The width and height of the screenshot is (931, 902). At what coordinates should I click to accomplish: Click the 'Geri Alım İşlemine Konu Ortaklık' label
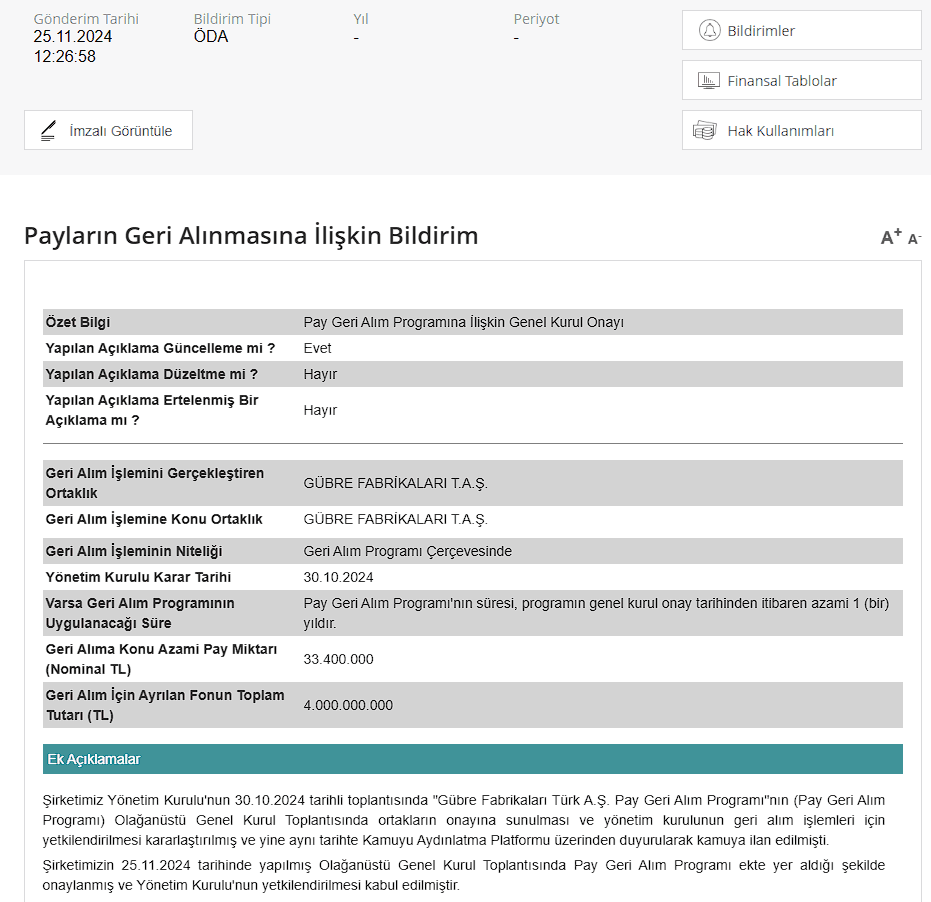point(154,520)
